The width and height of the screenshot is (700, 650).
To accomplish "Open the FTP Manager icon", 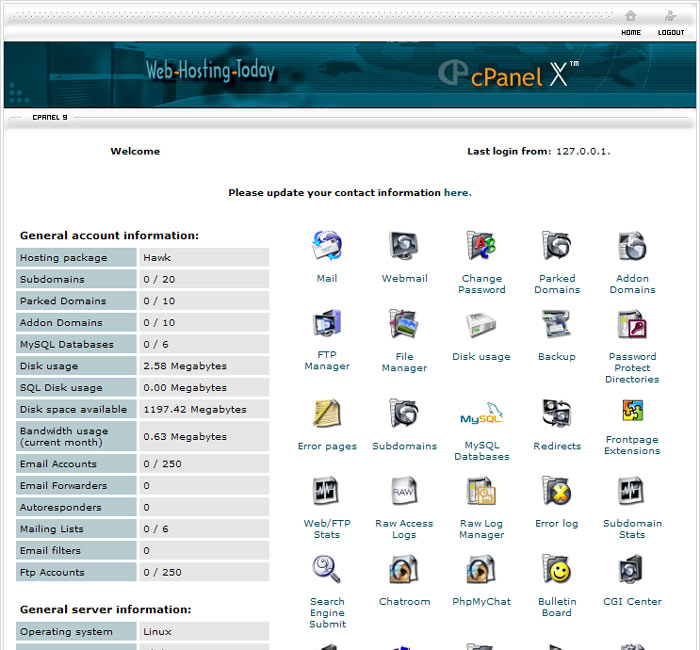I will 327,324.
